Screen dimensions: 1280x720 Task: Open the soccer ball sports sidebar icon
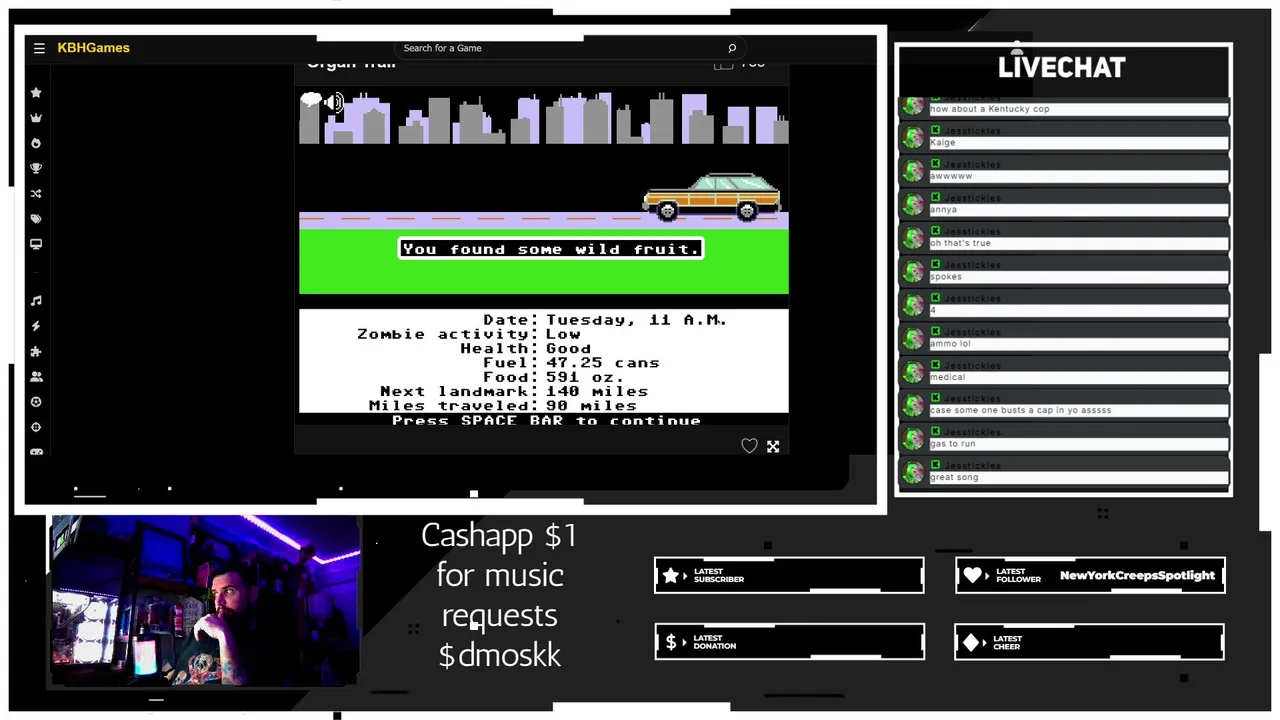pos(36,402)
